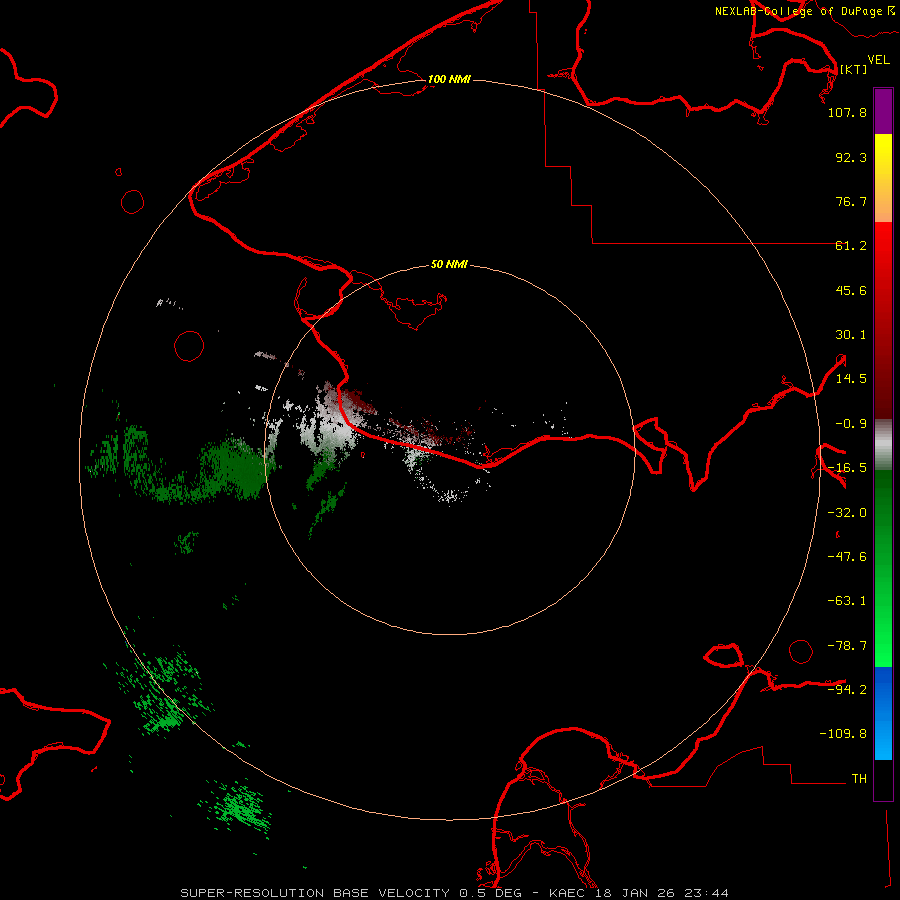Click the 100 NMI range ring label
Viewport: 900px width, 900px height.
click(449, 79)
